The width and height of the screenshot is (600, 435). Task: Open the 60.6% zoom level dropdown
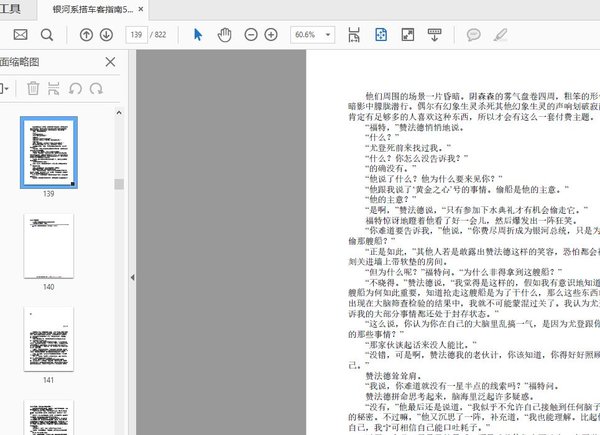pos(312,35)
